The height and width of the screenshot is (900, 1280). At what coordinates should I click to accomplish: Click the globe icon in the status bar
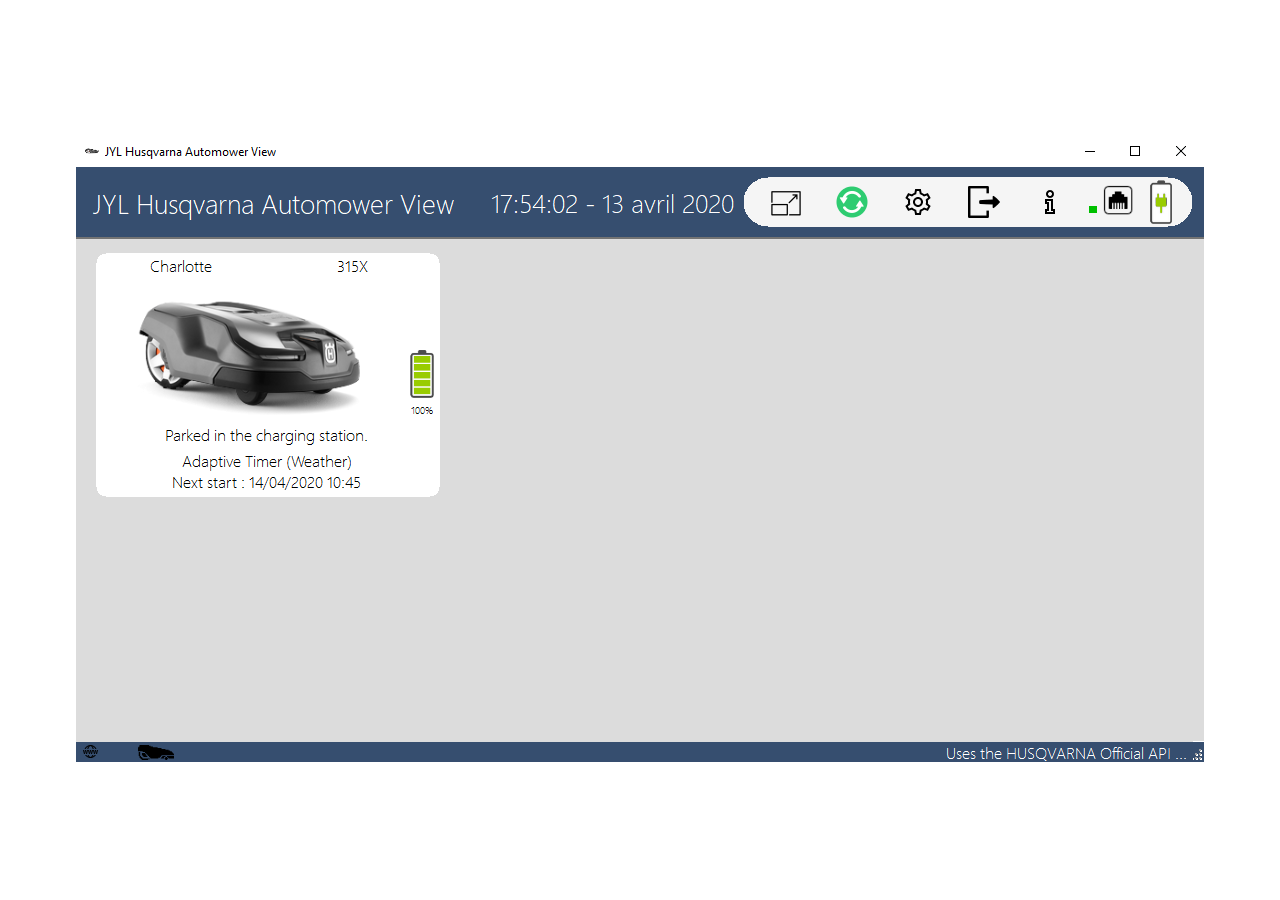click(x=91, y=751)
